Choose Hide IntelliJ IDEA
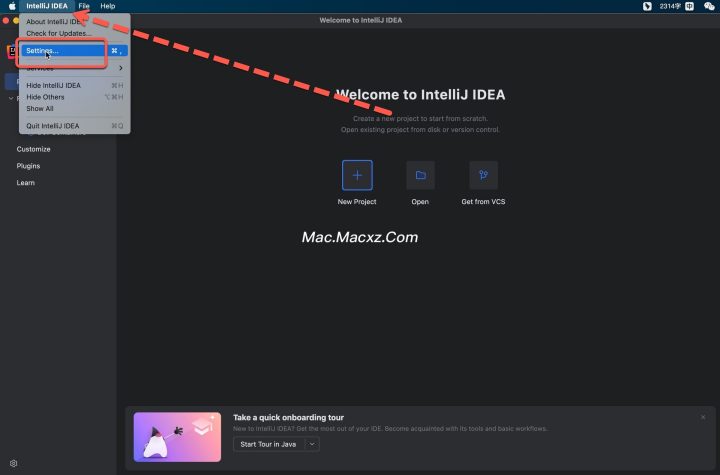This screenshot has height=475, width=720. pyautogui.click(x=74, y=85)
